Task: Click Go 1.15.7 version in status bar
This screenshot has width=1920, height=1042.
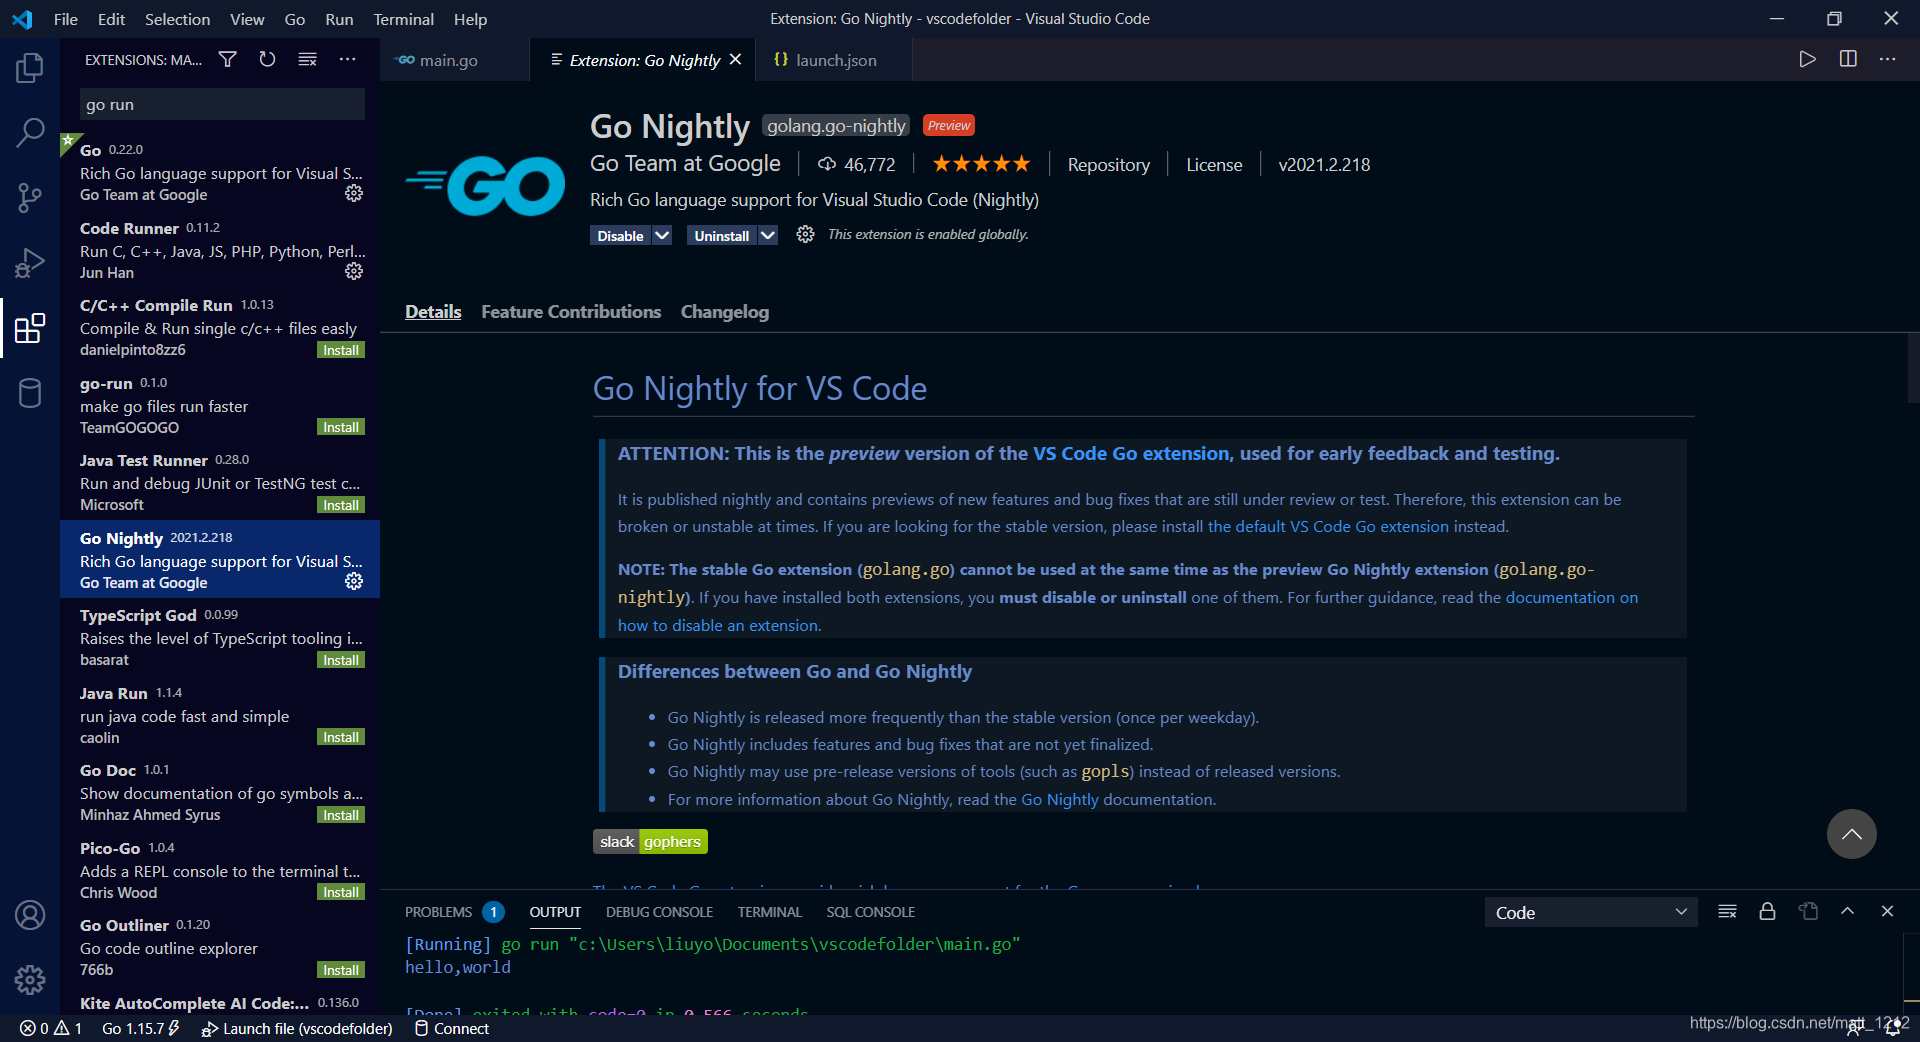Action: pyautogui.click(x=140, y=1028)
